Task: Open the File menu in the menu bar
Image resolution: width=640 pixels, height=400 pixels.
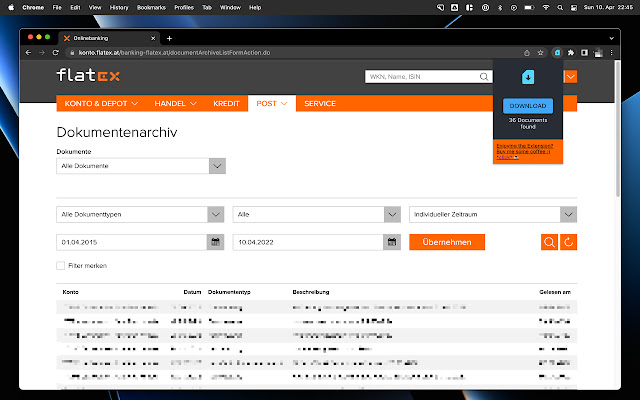Action: coord(57,7)
